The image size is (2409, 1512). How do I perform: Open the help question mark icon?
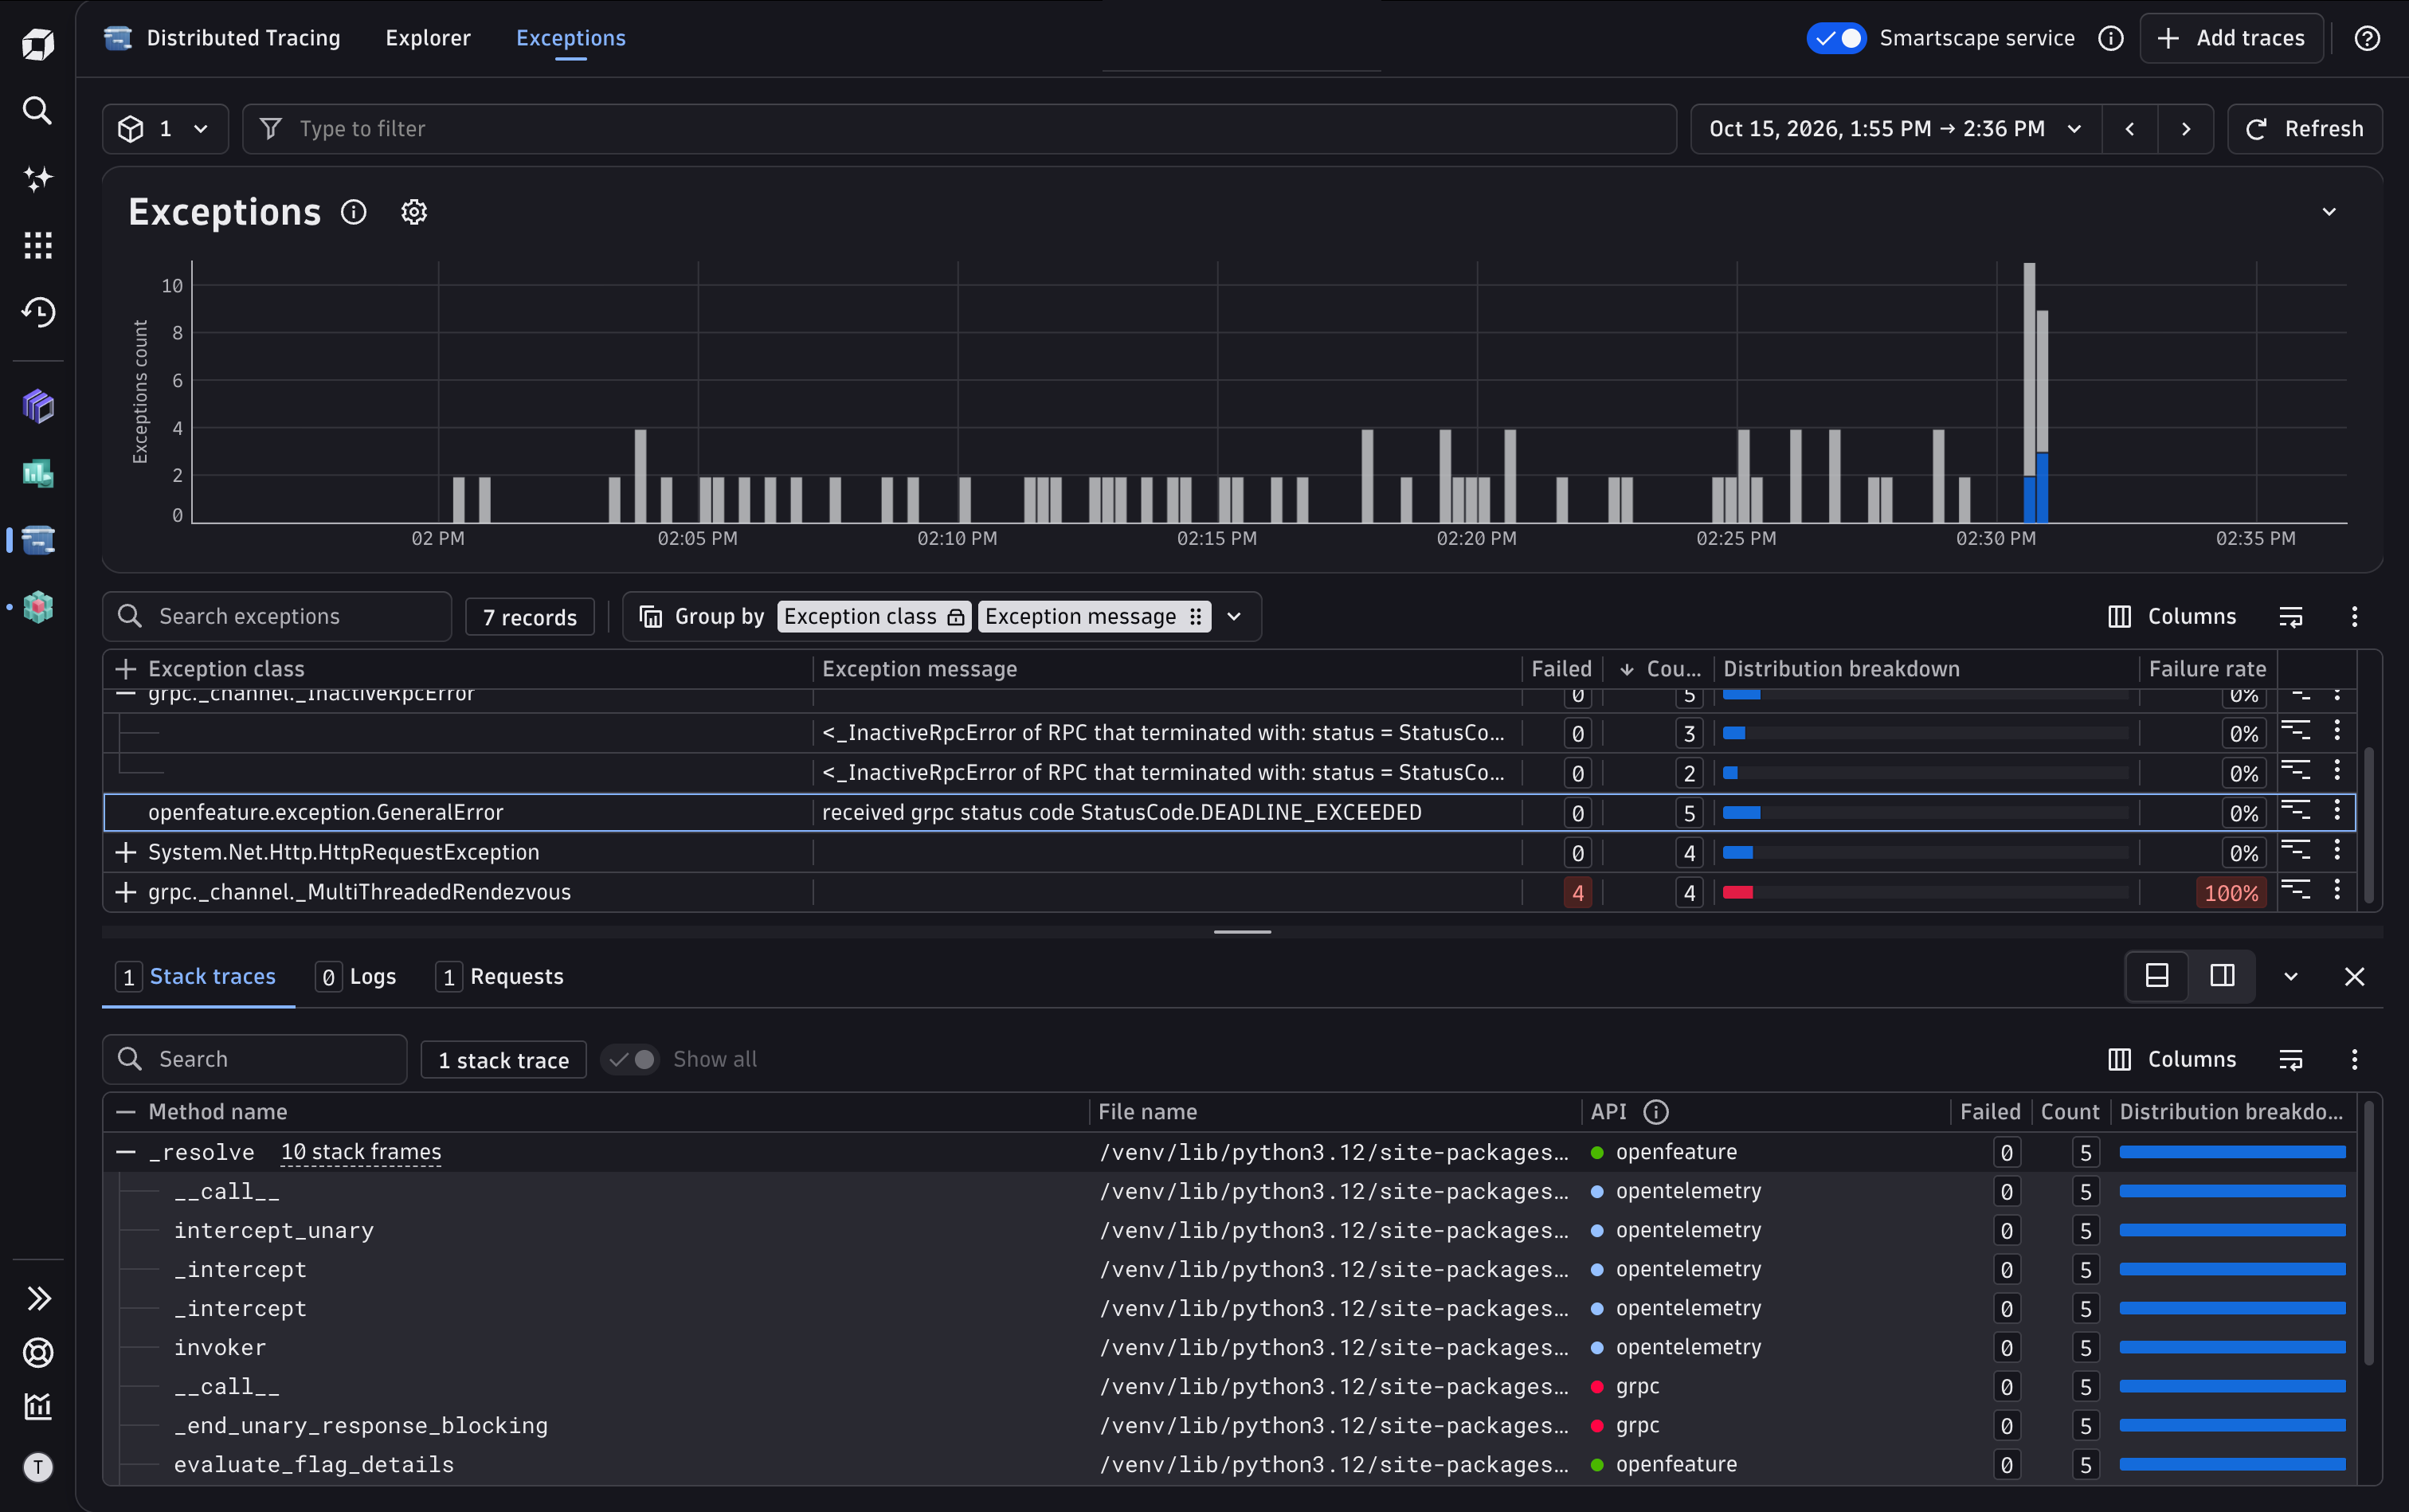click(2367, 38)
